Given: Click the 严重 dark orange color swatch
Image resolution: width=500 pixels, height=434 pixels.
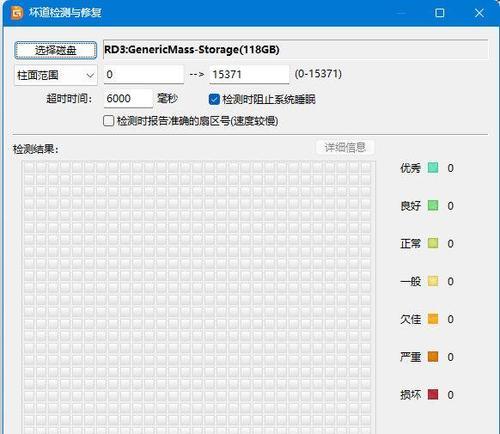Looking at the screenshot, I should 433,357.
